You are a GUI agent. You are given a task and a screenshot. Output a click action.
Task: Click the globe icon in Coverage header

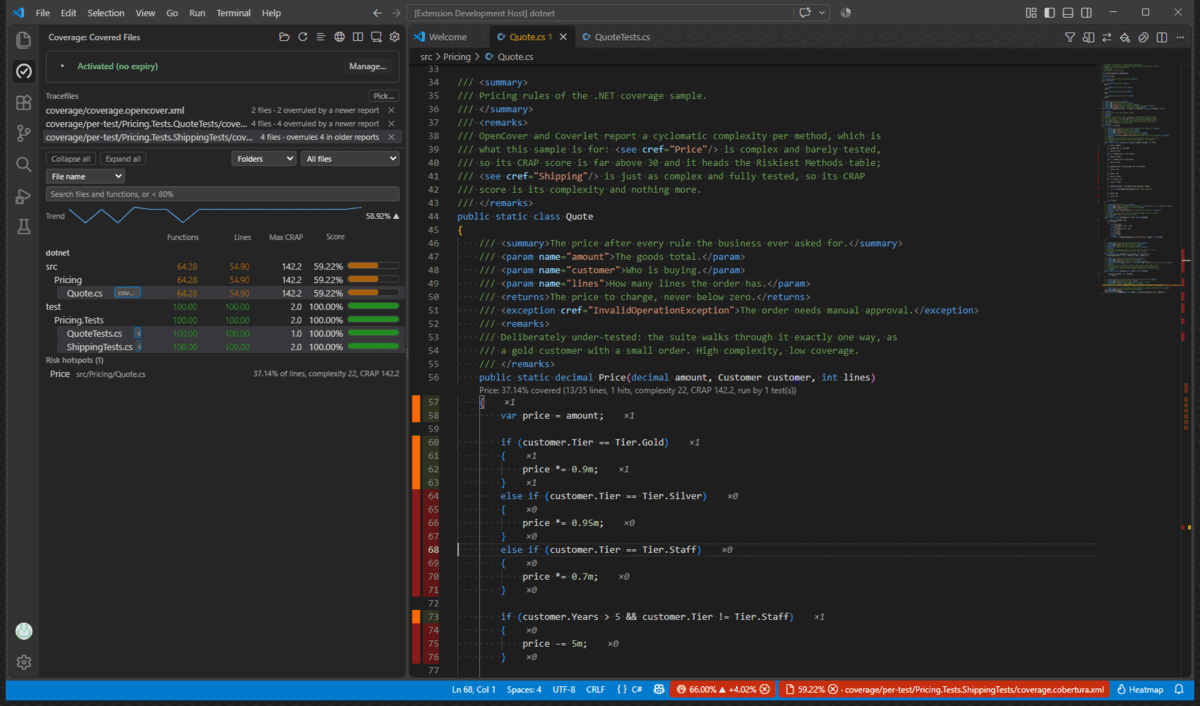point(340,37)
